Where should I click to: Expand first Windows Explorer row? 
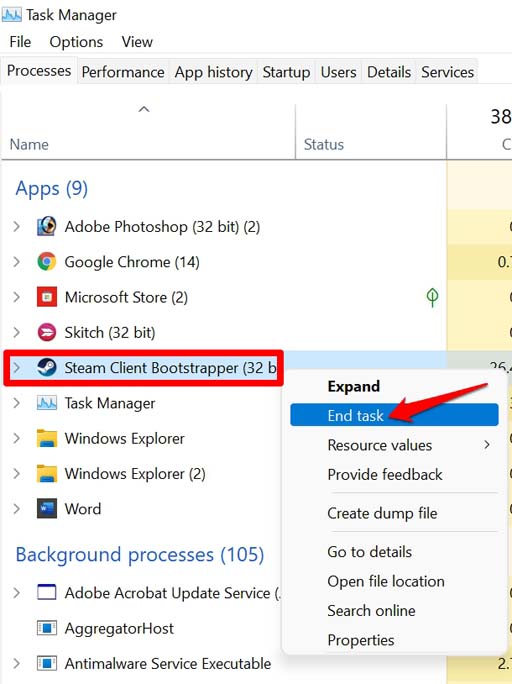pos(17,438)
